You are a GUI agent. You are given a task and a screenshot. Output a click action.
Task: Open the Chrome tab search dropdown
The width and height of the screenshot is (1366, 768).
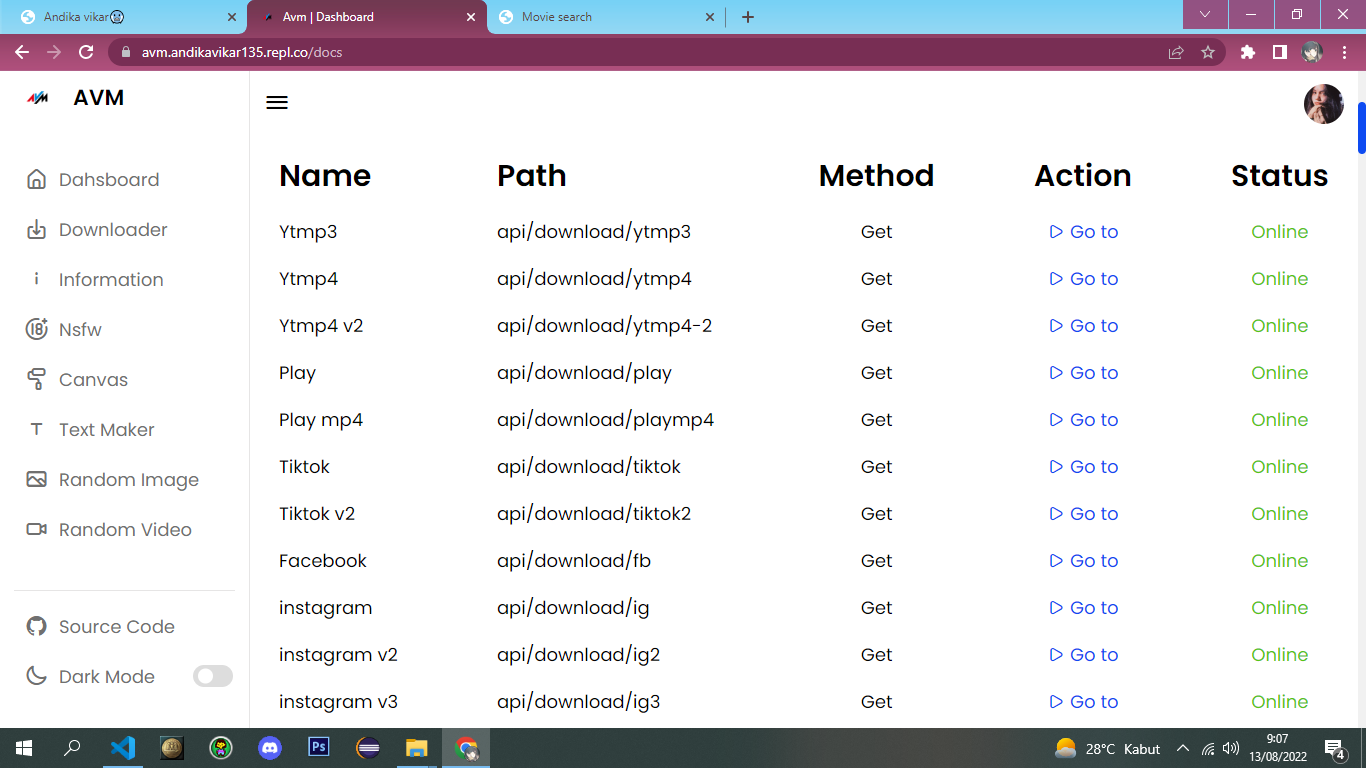1205,15
